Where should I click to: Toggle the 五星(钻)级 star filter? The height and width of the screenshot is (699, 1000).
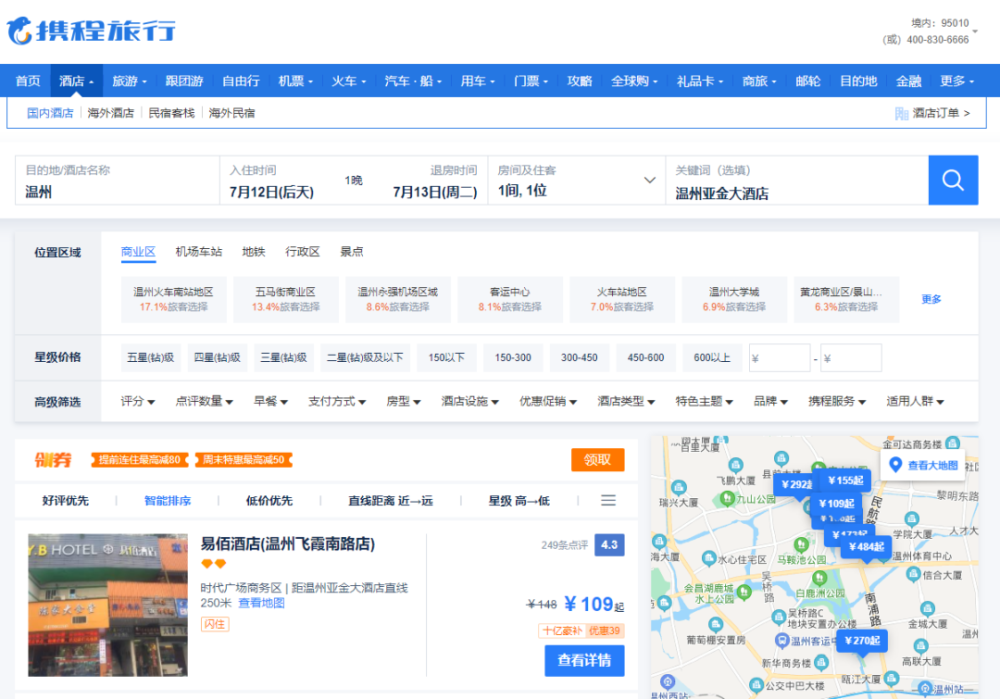[151, 358]
